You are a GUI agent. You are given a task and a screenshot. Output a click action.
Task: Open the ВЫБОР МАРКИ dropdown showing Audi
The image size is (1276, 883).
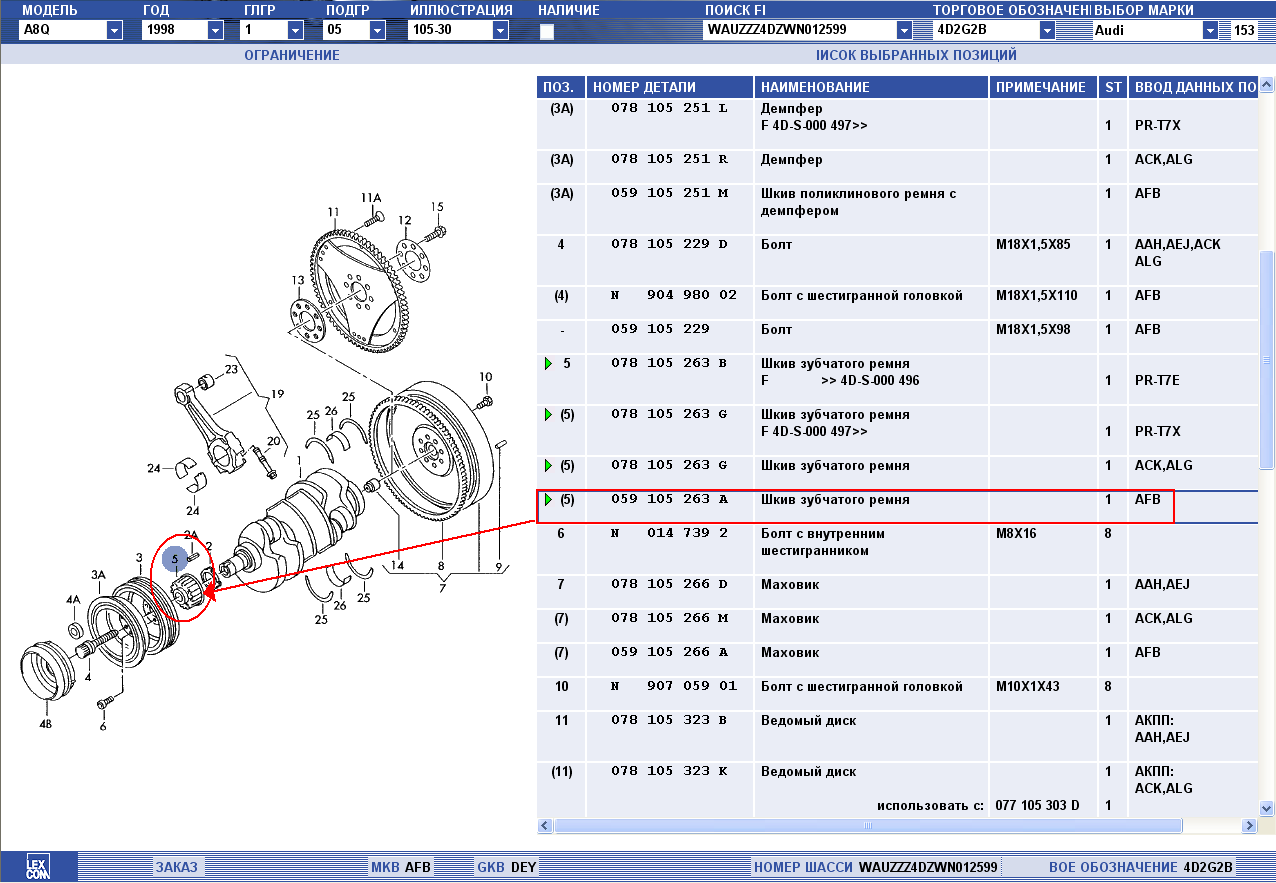click(x=1211, y=30)
